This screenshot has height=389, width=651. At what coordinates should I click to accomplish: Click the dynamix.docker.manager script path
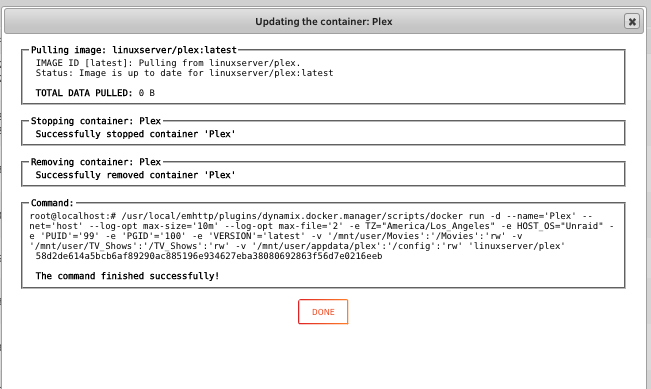point(292,216)
